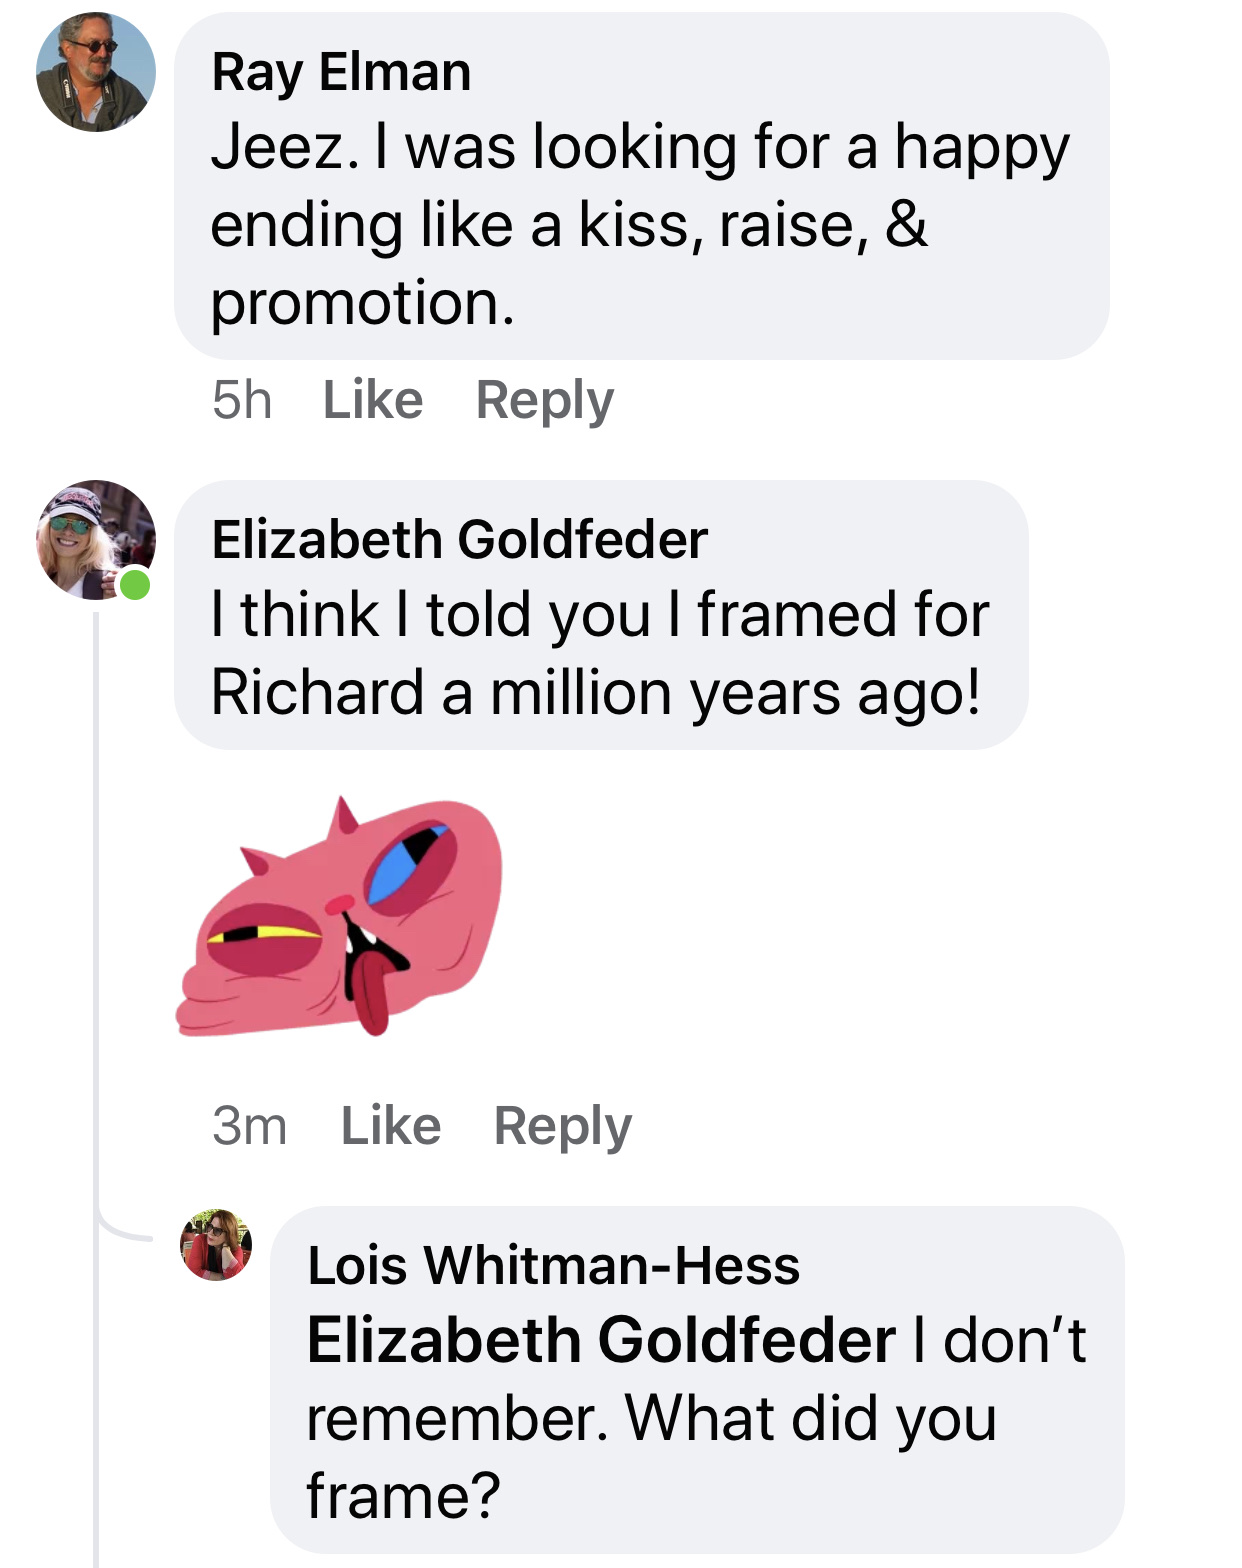Click the Elizabeth Goldfeder commenter name

pos(459,540)
